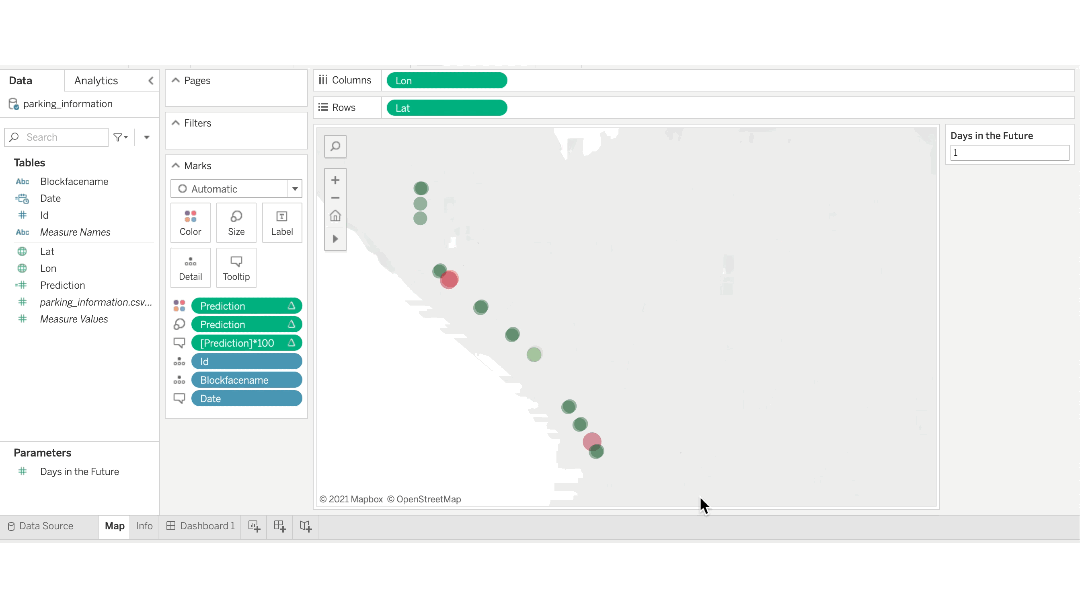Open the Detail marks card

click(x=190, y=267)
